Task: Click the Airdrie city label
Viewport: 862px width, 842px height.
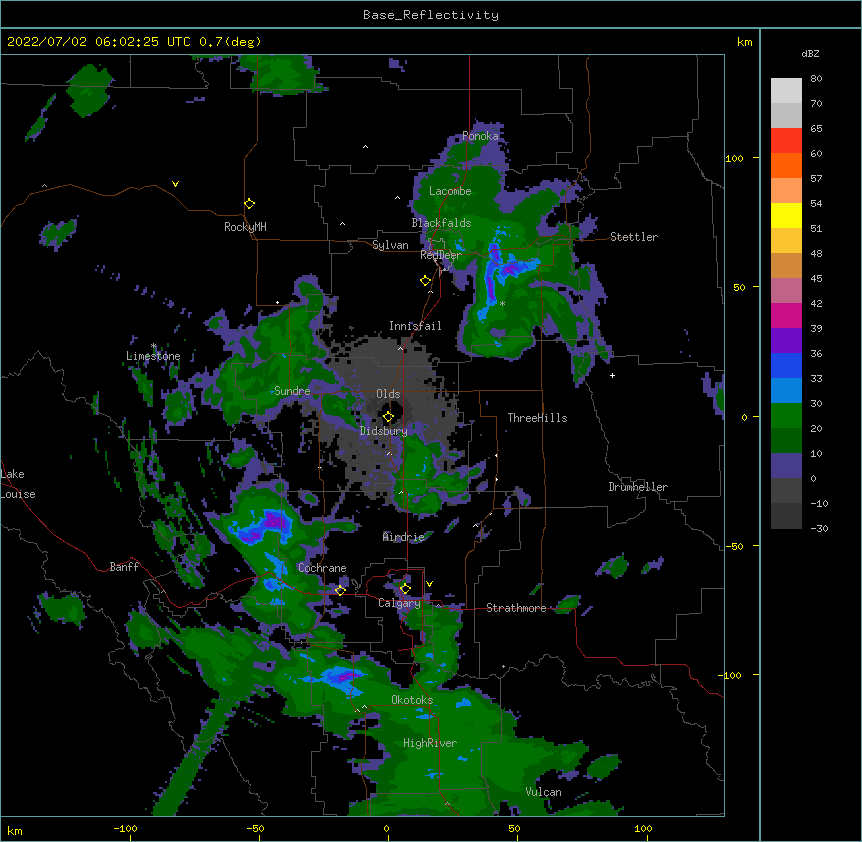Action: pyautogui.click(x=404, y=537)
